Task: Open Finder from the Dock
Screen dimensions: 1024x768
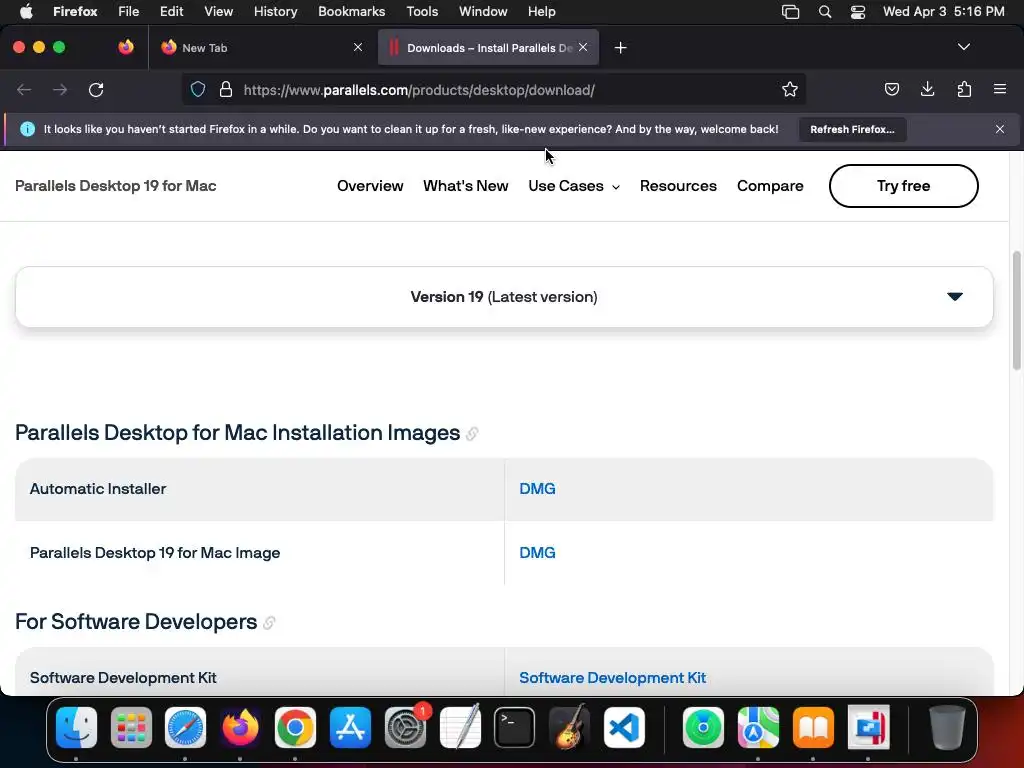Action: [76, 728]
